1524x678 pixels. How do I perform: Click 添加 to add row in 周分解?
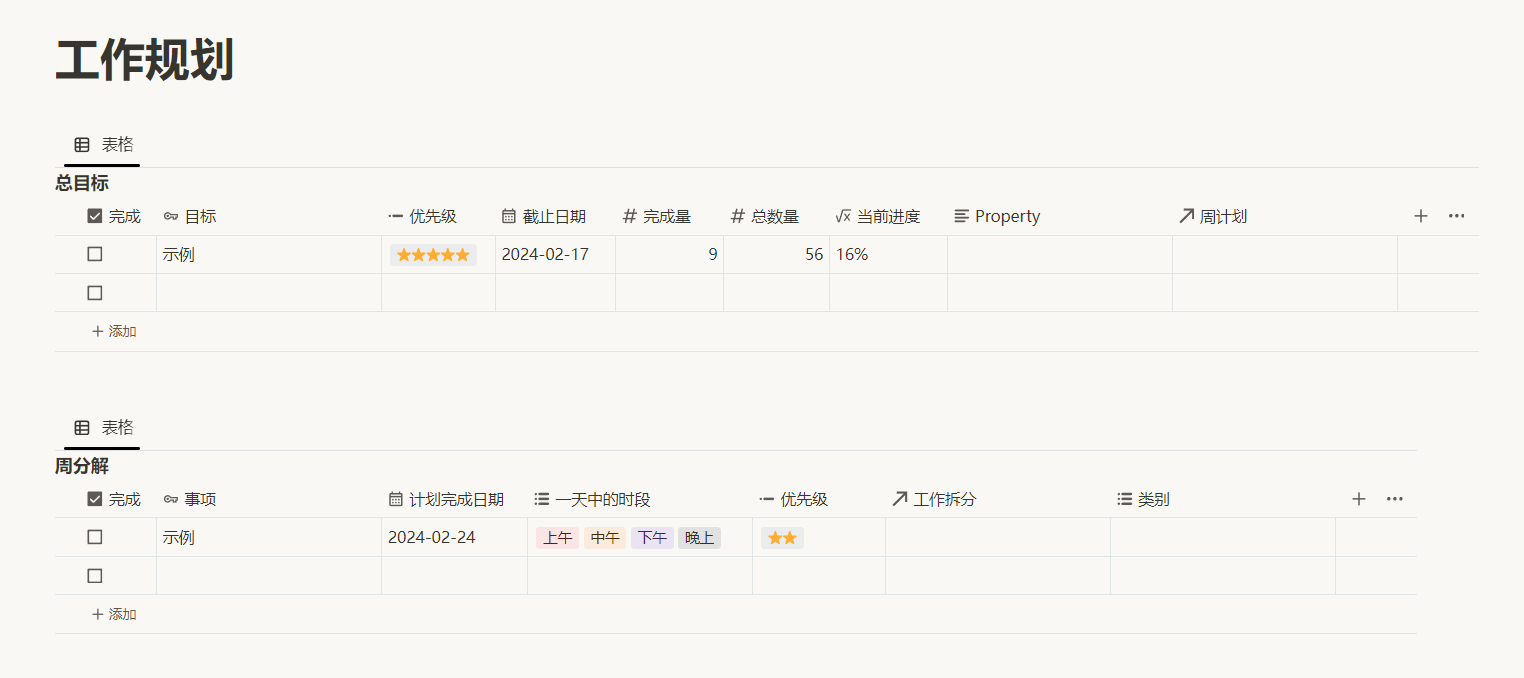pyautogui.click(x=114, y=614)
